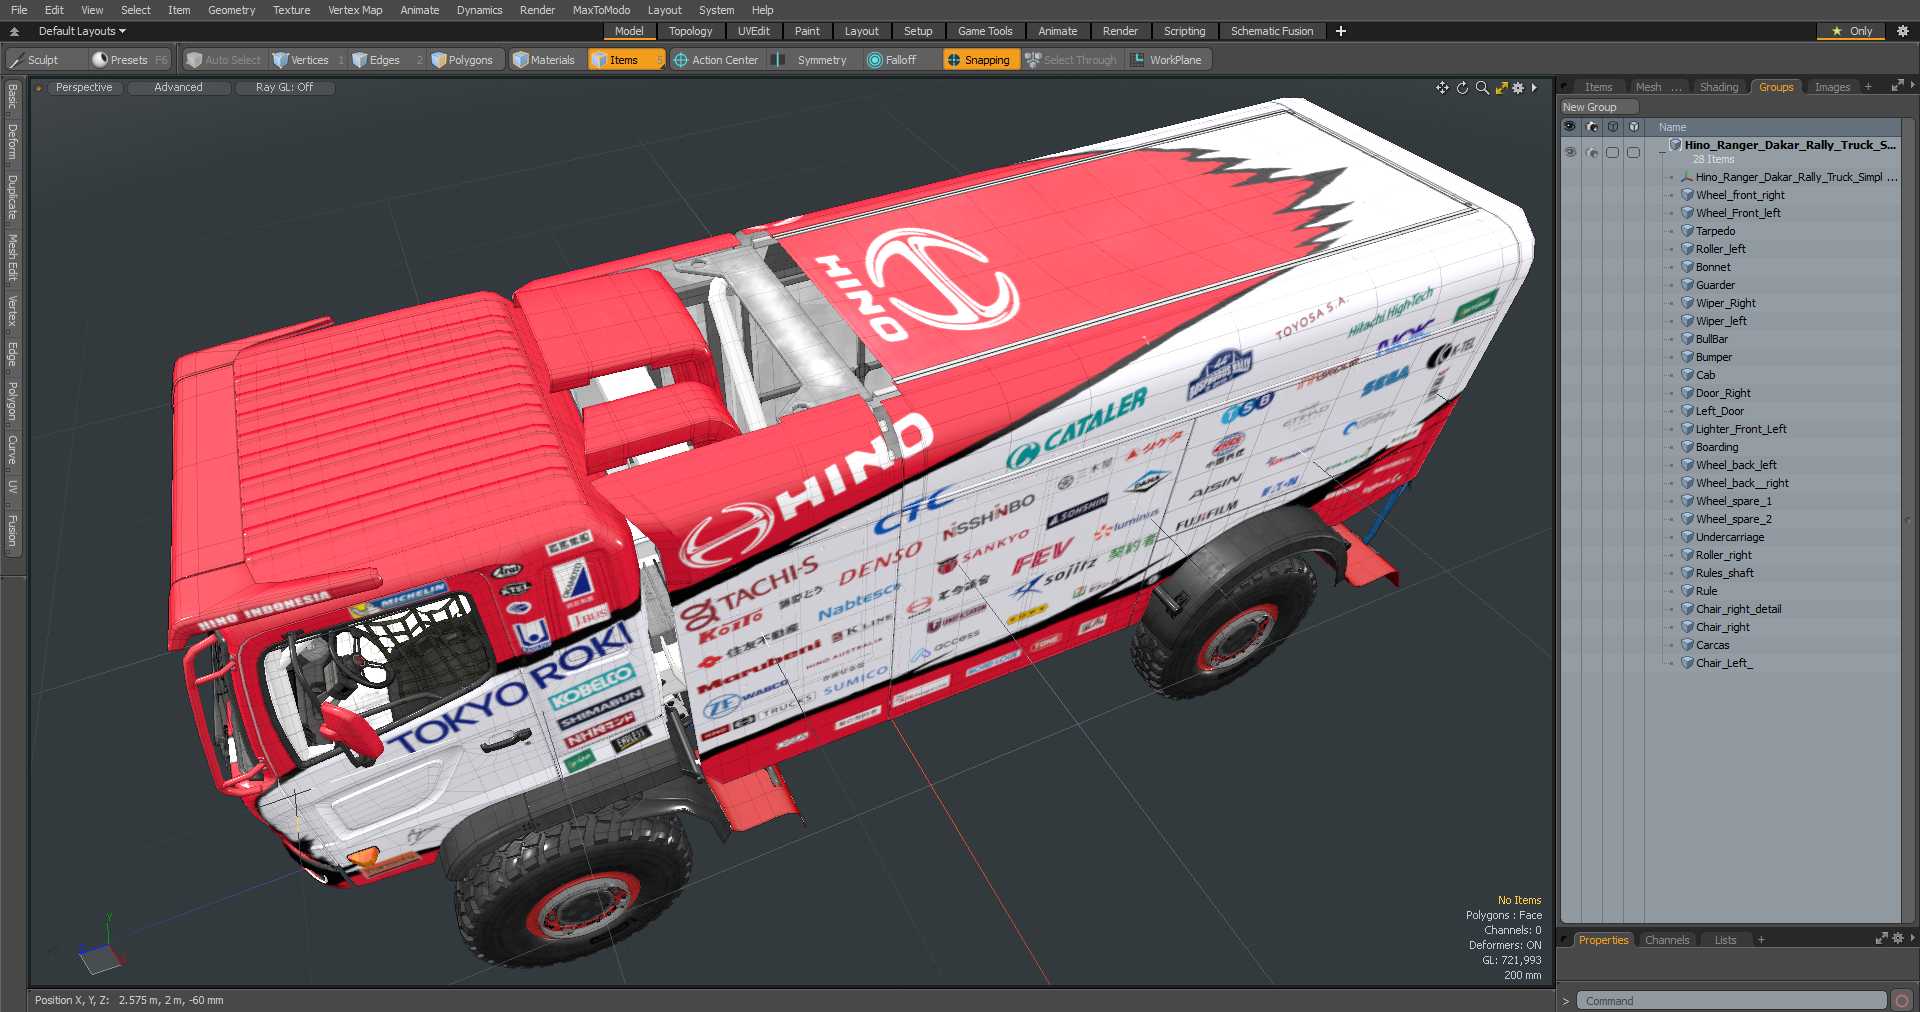Click the visibility eye column header
Screen dimensions: 1920x1012
[1569, 127]
